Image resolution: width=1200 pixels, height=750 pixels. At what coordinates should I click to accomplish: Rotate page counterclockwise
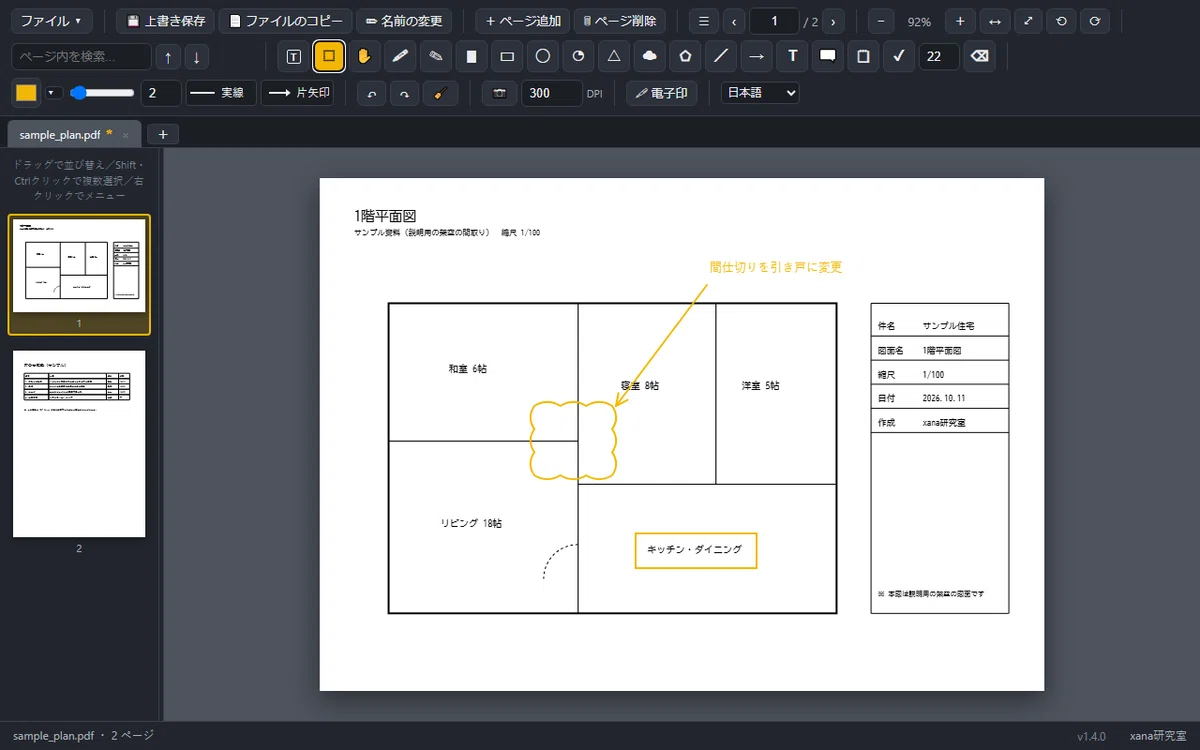coord(1061,21)
